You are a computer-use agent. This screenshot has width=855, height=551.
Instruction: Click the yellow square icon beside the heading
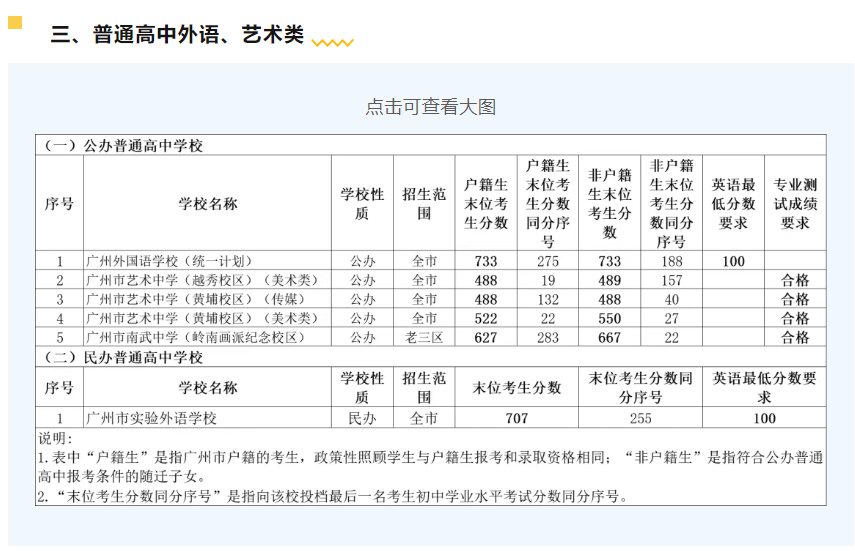[x=15, y=23]
